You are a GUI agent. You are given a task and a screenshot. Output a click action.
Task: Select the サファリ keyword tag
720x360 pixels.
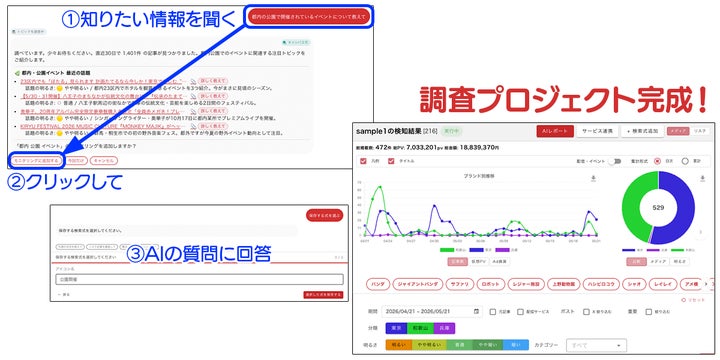460,284
